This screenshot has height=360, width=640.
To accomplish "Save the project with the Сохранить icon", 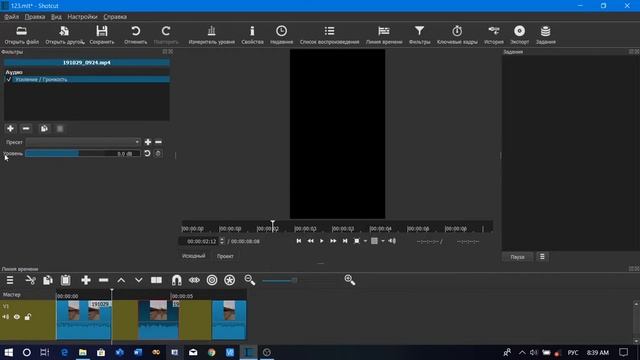I will click(102, 35).
